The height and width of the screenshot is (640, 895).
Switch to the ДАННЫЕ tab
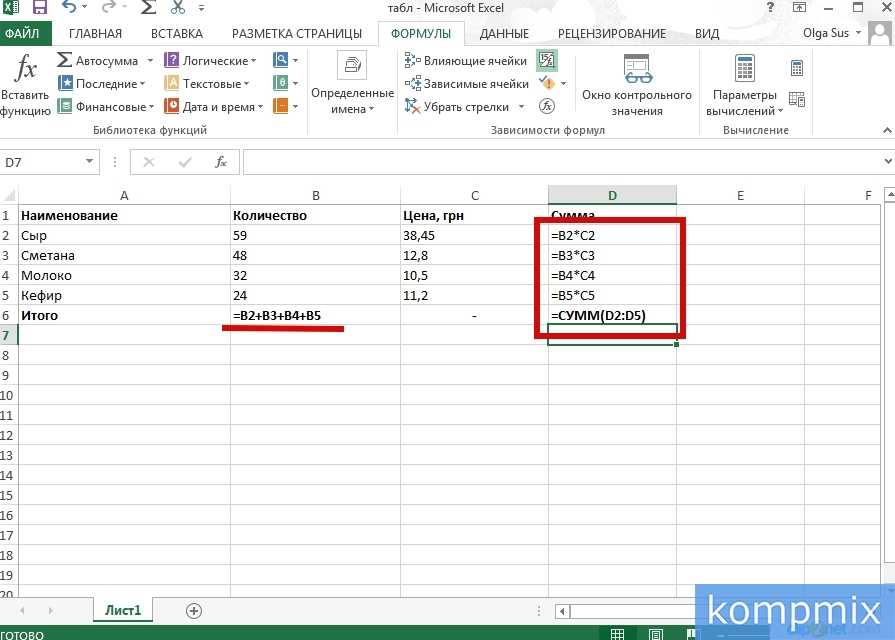tap(504, 34)
